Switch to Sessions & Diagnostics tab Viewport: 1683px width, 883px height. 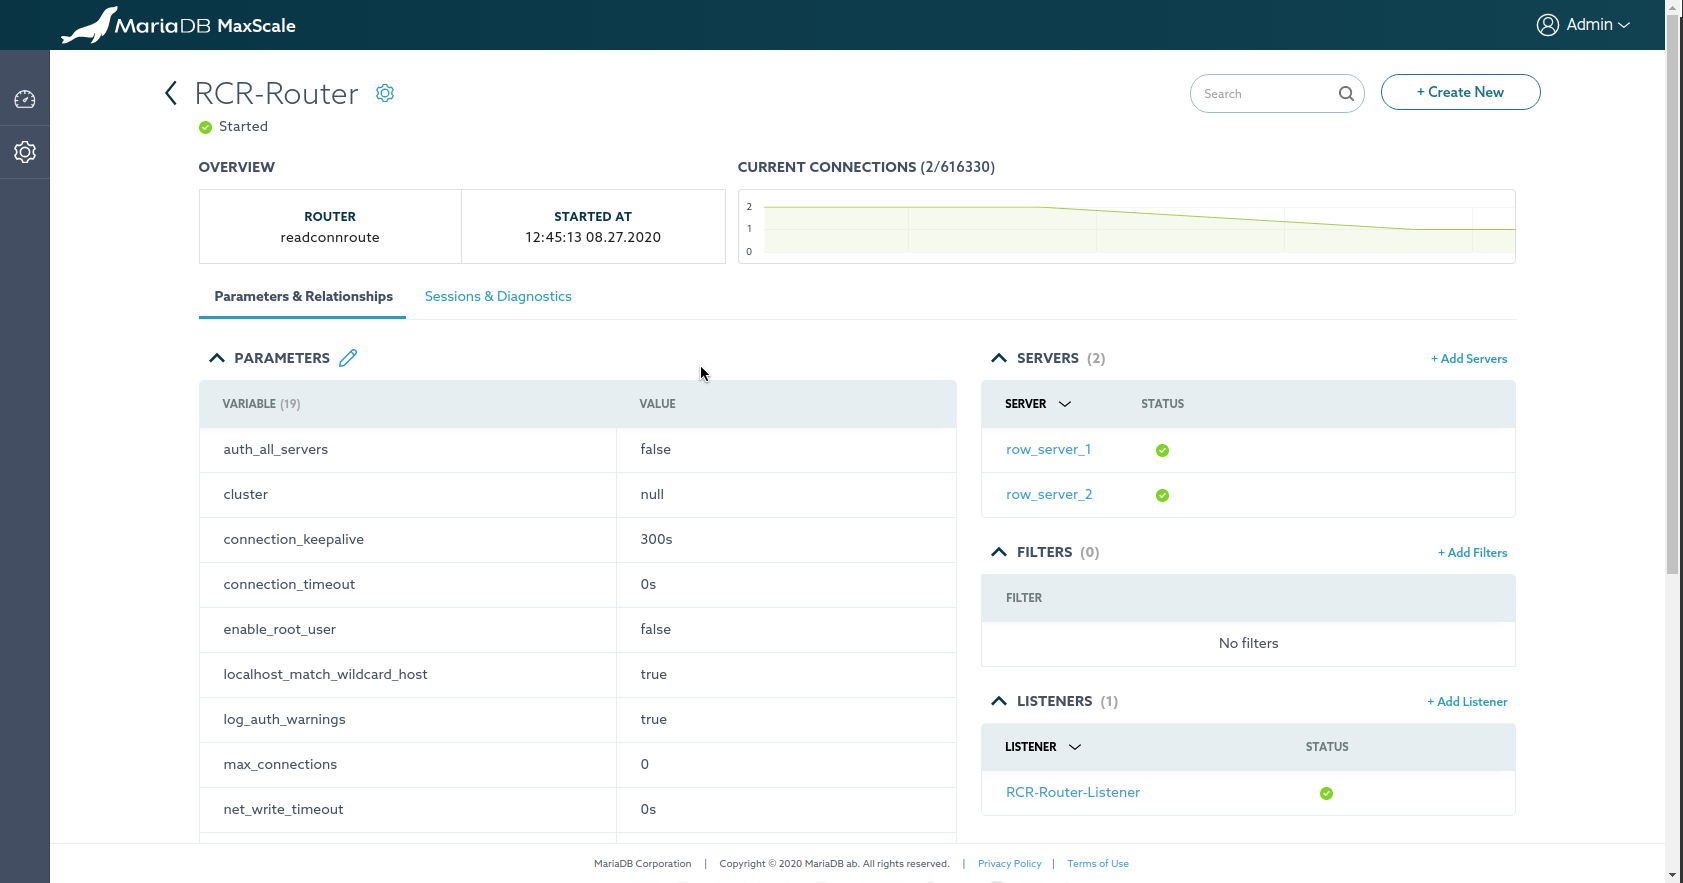tap(498, 296)
